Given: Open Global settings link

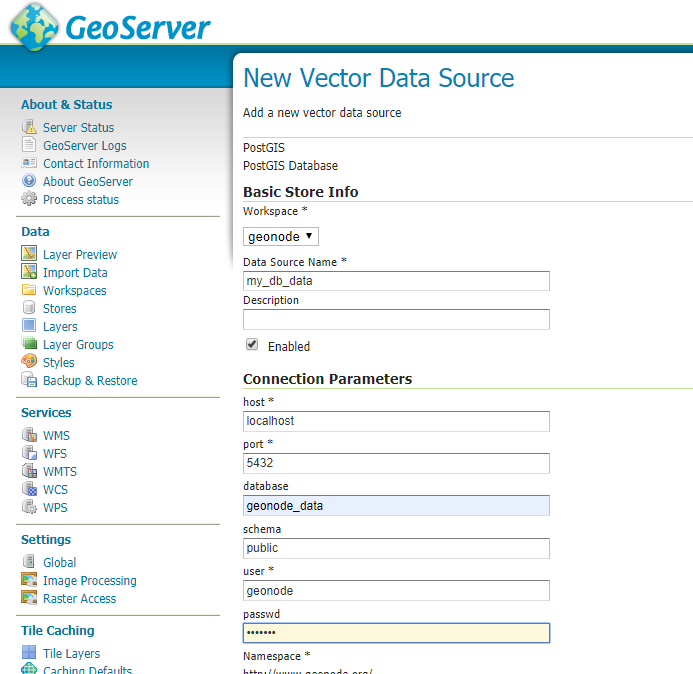Looking at the screenshot, I should (60, 563).
